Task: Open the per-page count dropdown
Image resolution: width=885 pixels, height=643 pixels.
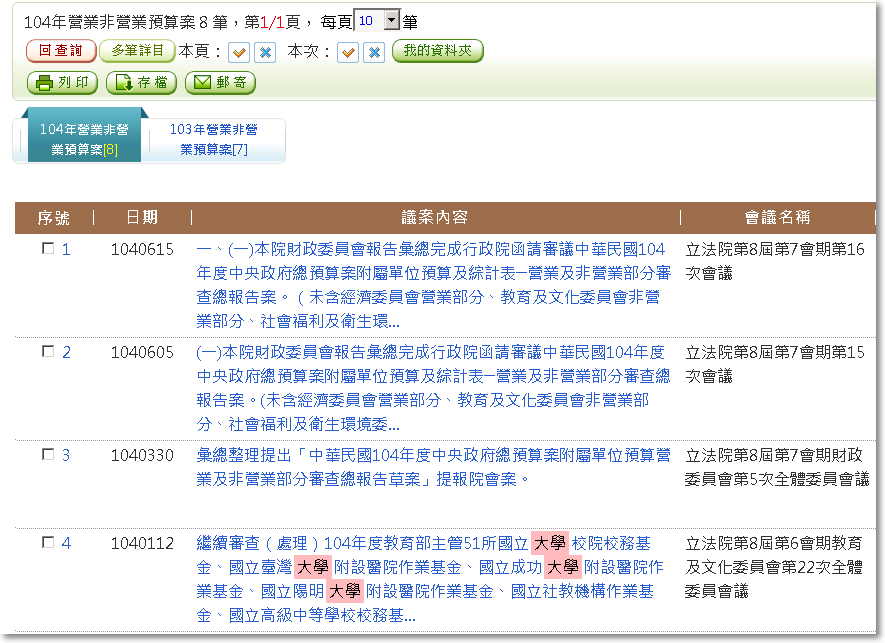Action: [x=391, y=21]
